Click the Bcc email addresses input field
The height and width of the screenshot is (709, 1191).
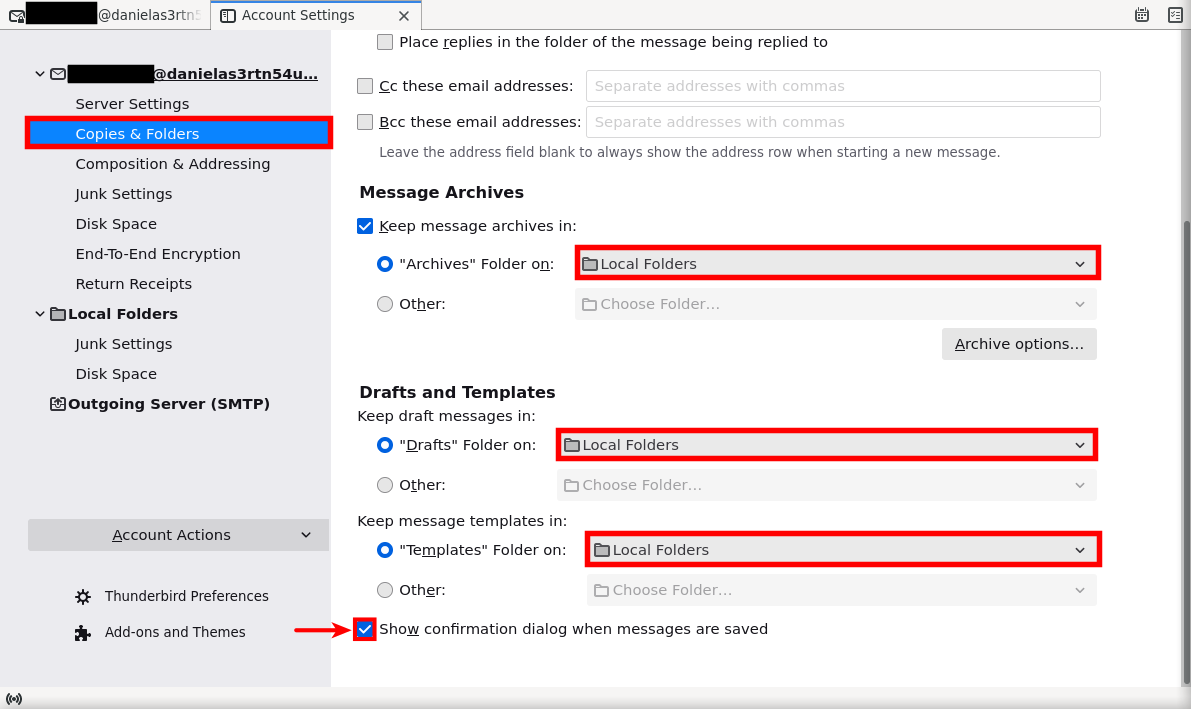pyautogui.click(x=842, y=122)
